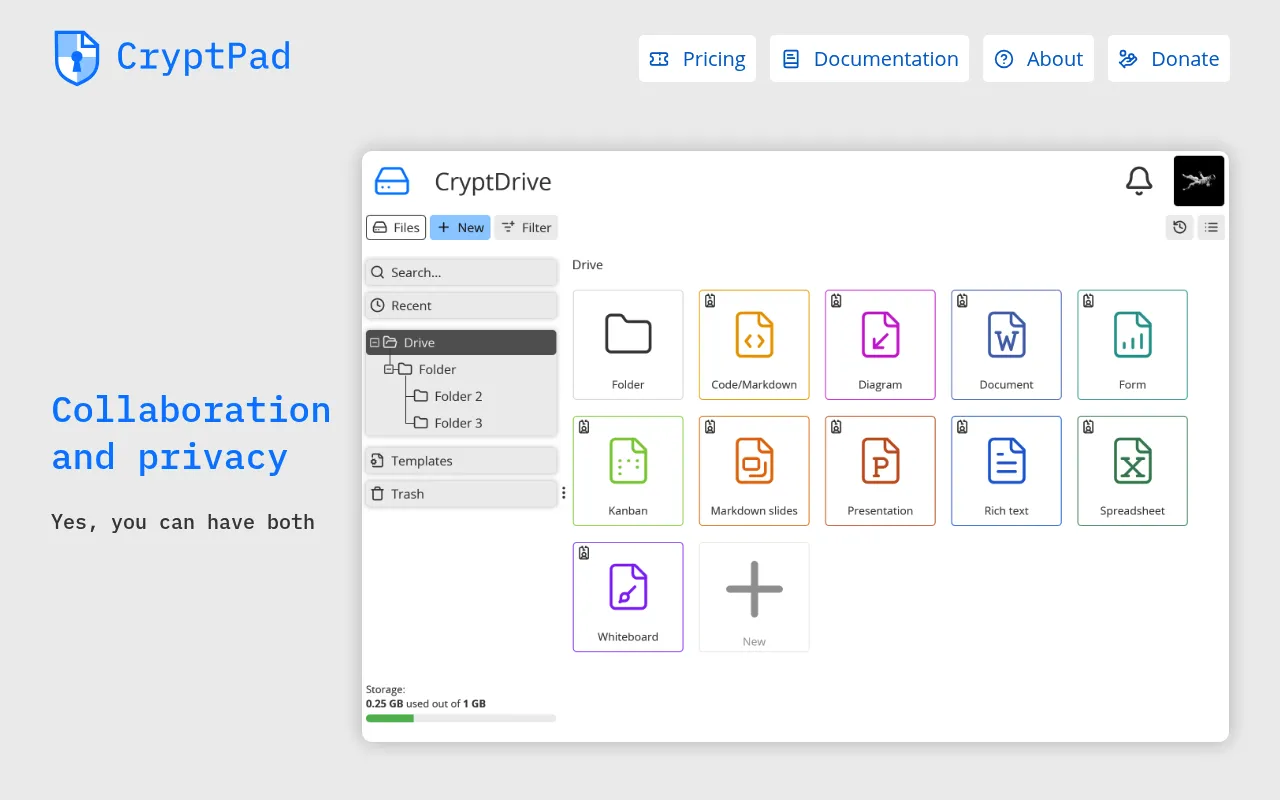Click the New plus tile
Screen dimensions: 1280x800
pyautogui.click(x=754, y=597)
